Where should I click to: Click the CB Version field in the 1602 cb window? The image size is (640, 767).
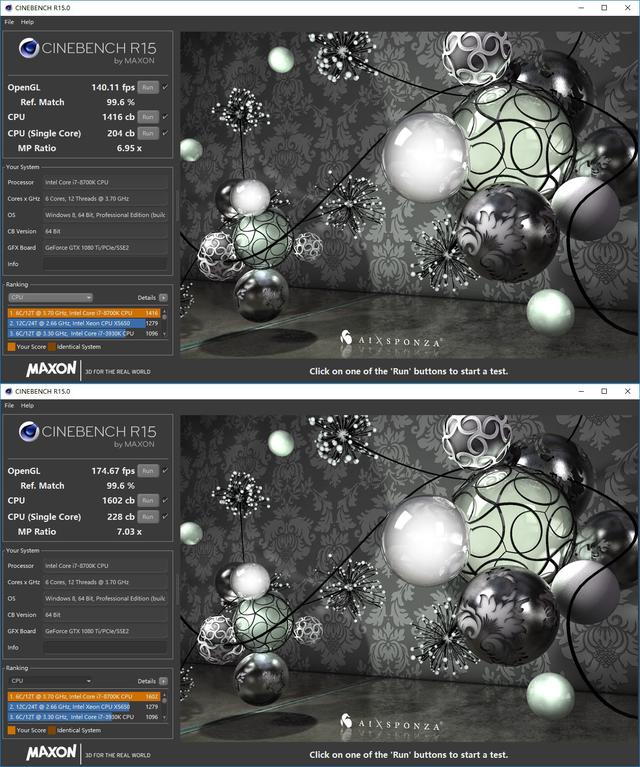[105, 615]
